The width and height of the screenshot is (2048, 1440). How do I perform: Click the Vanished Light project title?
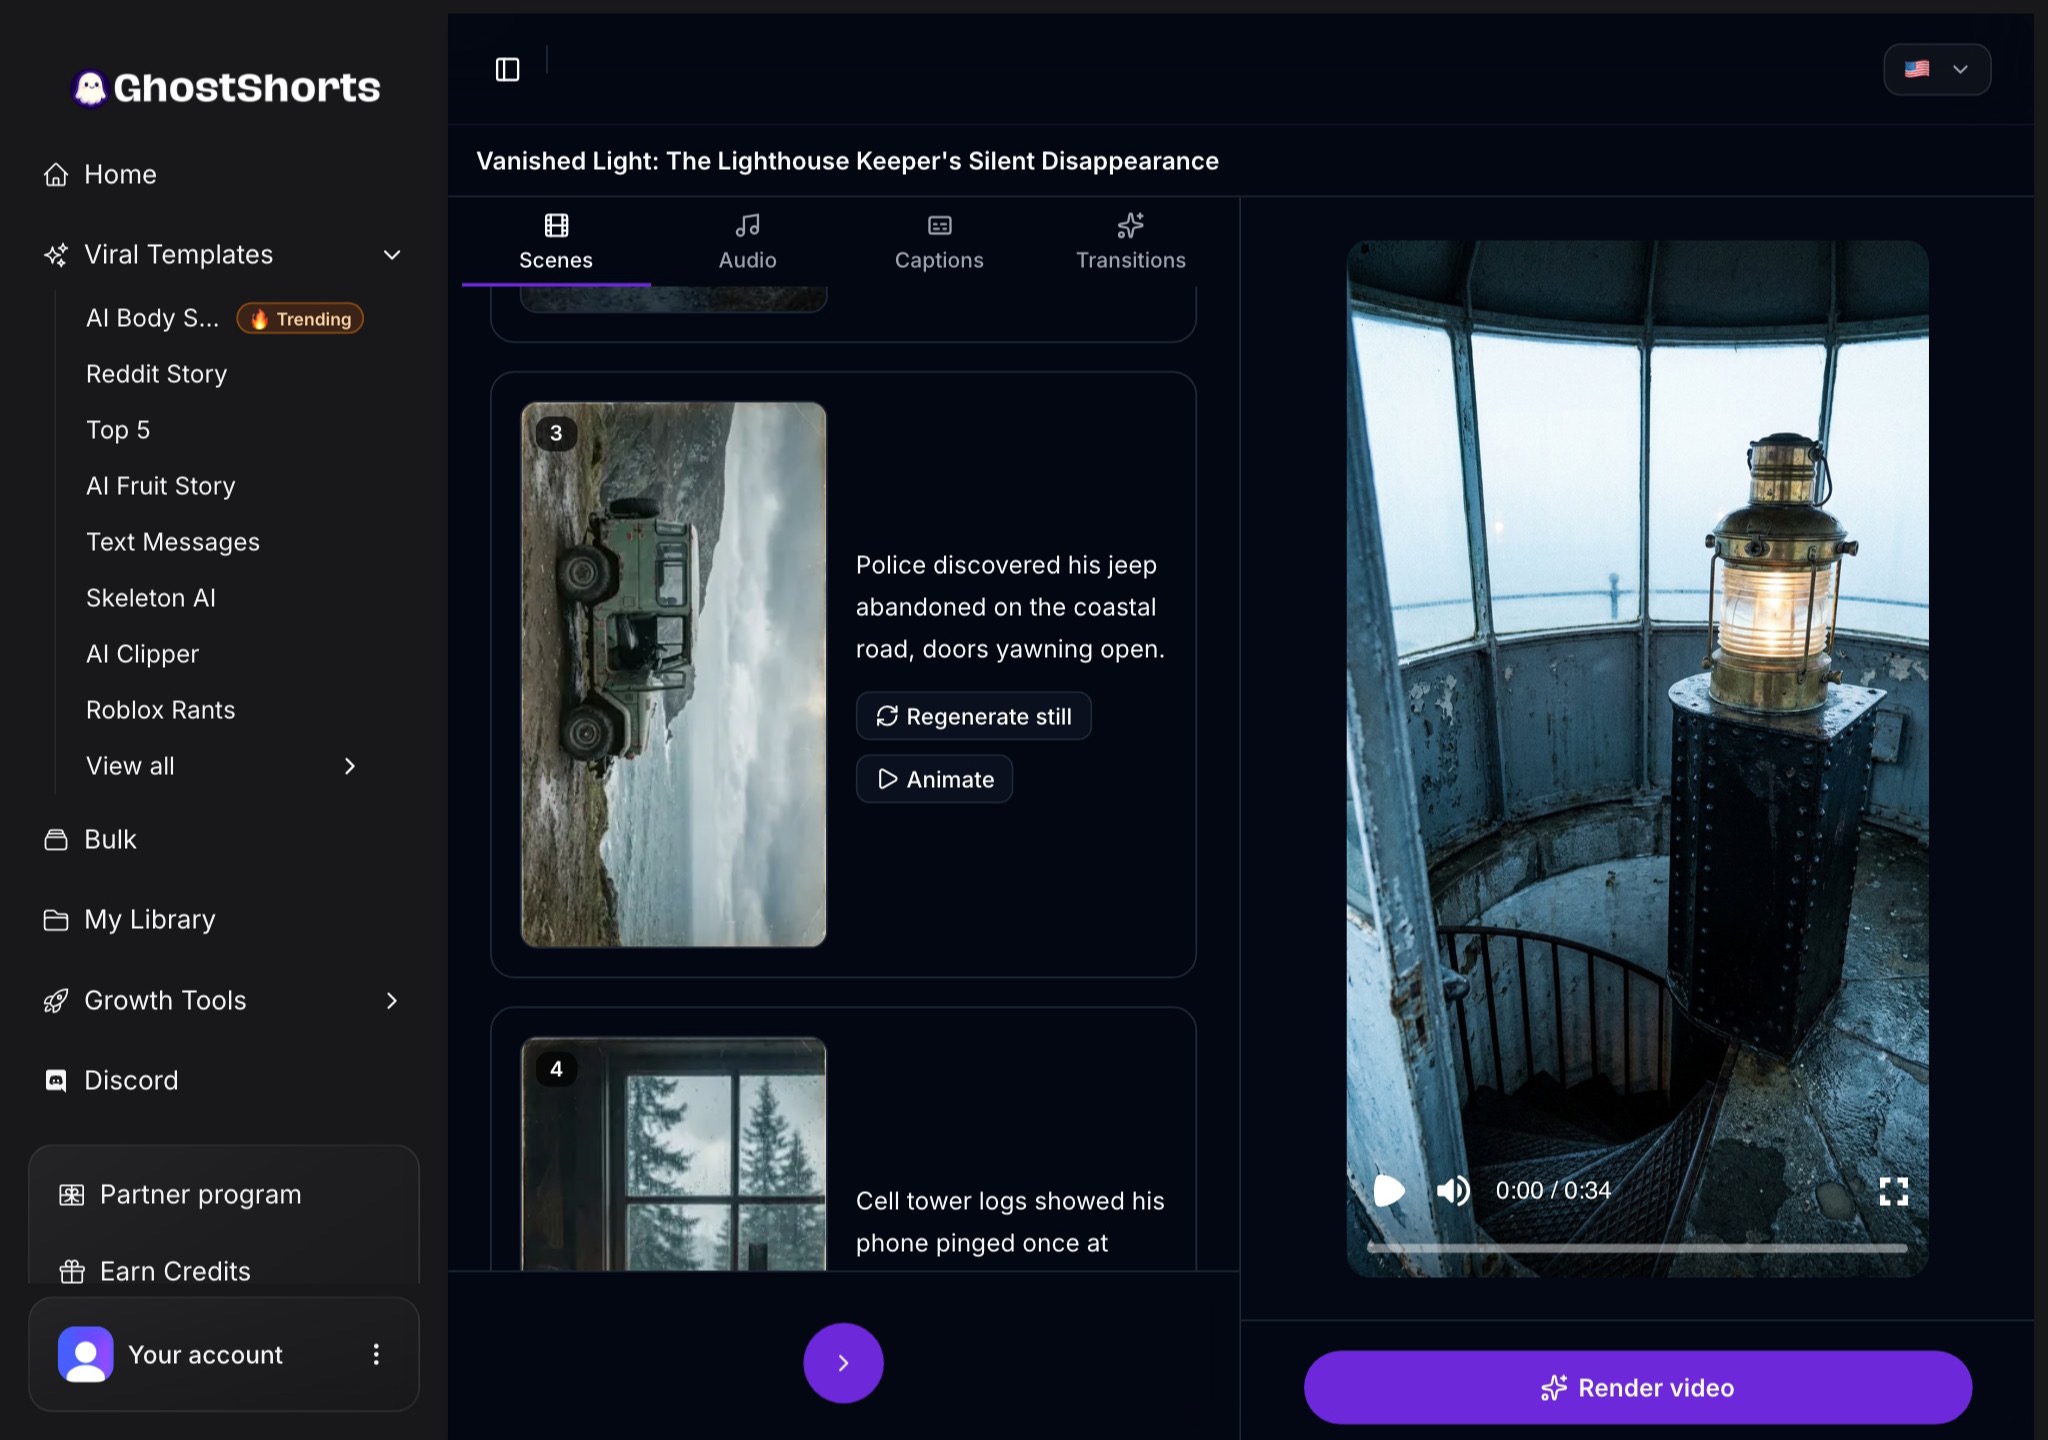coord(847,161)
